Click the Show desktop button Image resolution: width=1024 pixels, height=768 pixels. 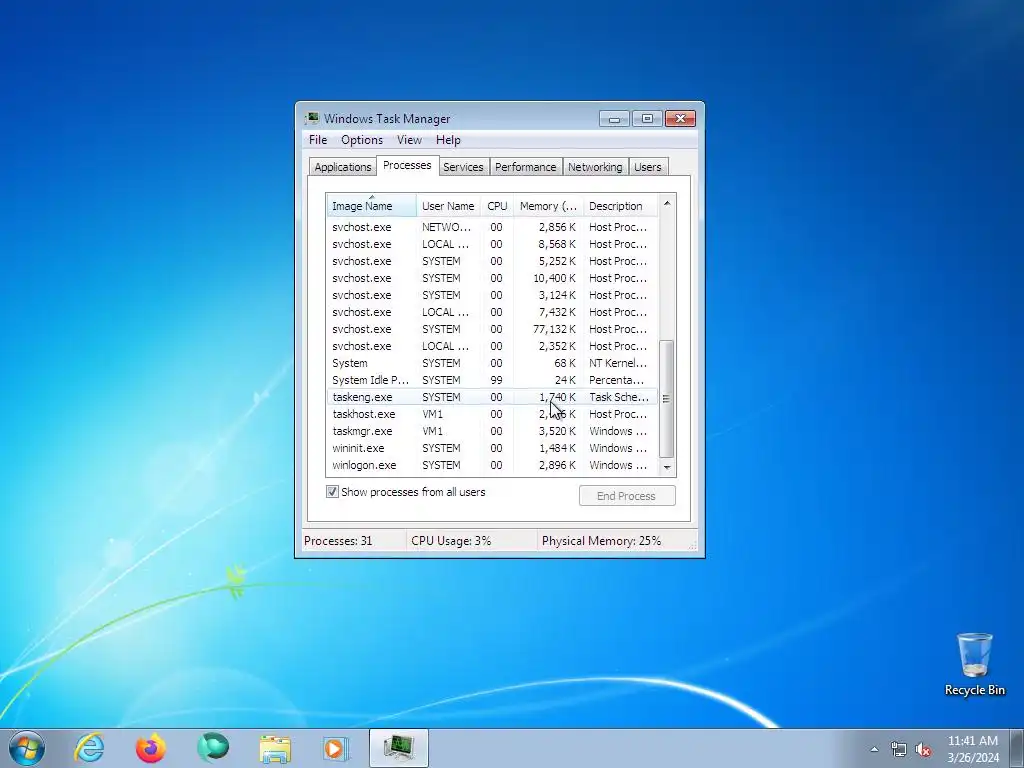tap(1017, 748)
